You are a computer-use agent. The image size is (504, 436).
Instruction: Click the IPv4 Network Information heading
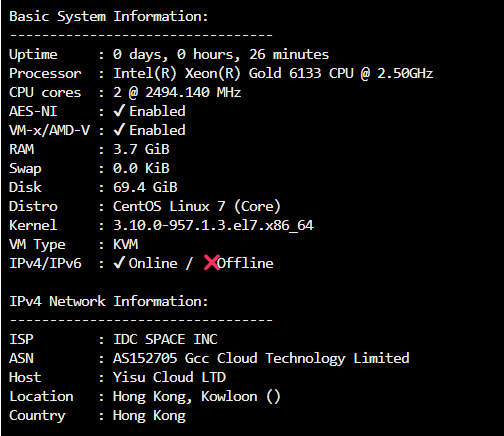[x=109, y=301]
